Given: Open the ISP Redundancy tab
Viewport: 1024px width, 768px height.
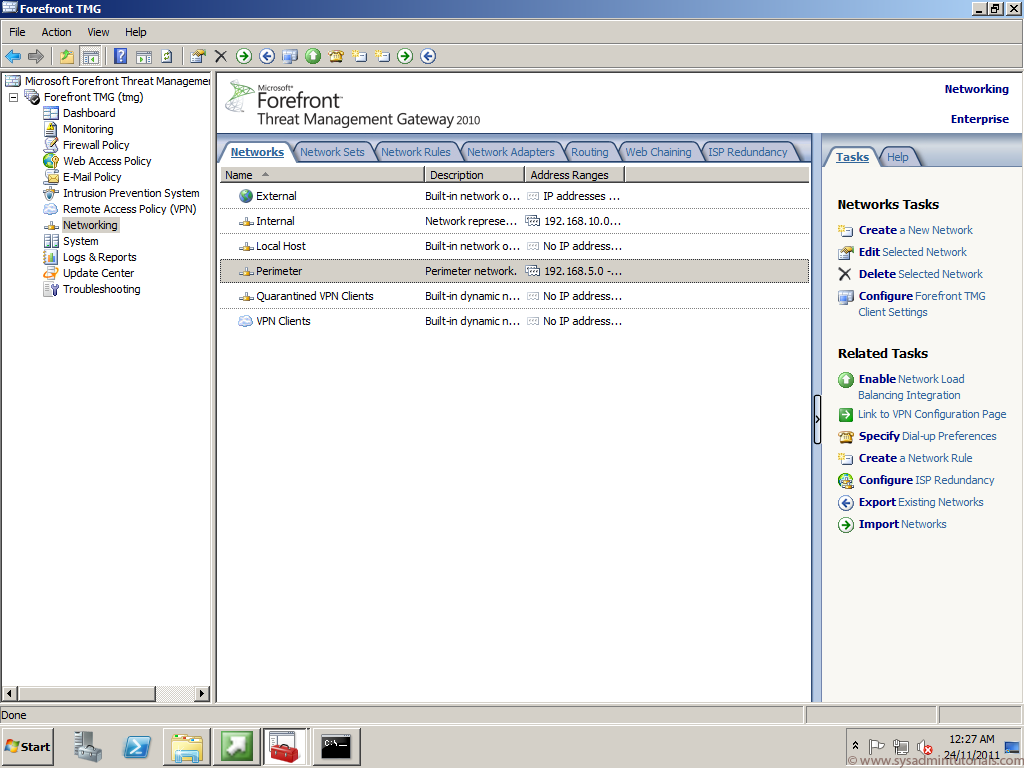Looking at the screenshot, I should pos(747,152).
